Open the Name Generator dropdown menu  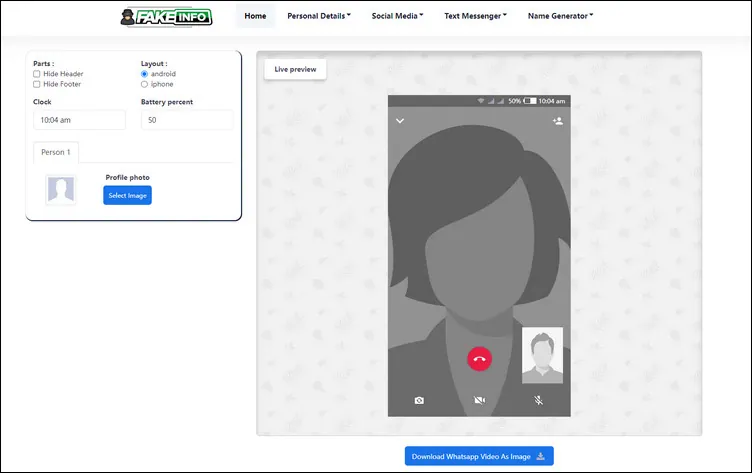[561, 16]
